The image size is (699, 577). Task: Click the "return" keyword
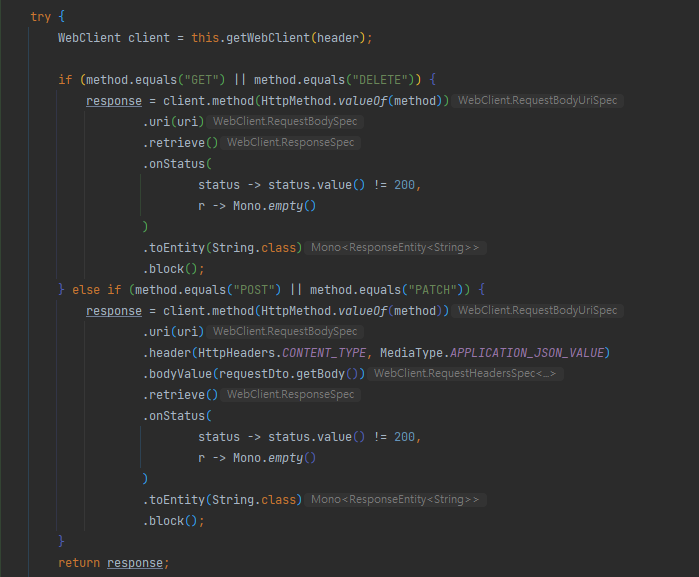79,563
